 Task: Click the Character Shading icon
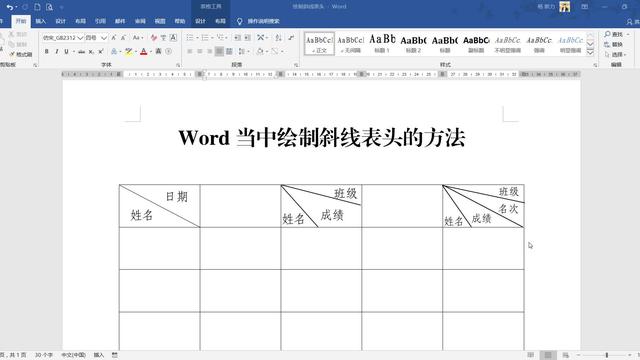pyautogui.click(x=158, y=51)
